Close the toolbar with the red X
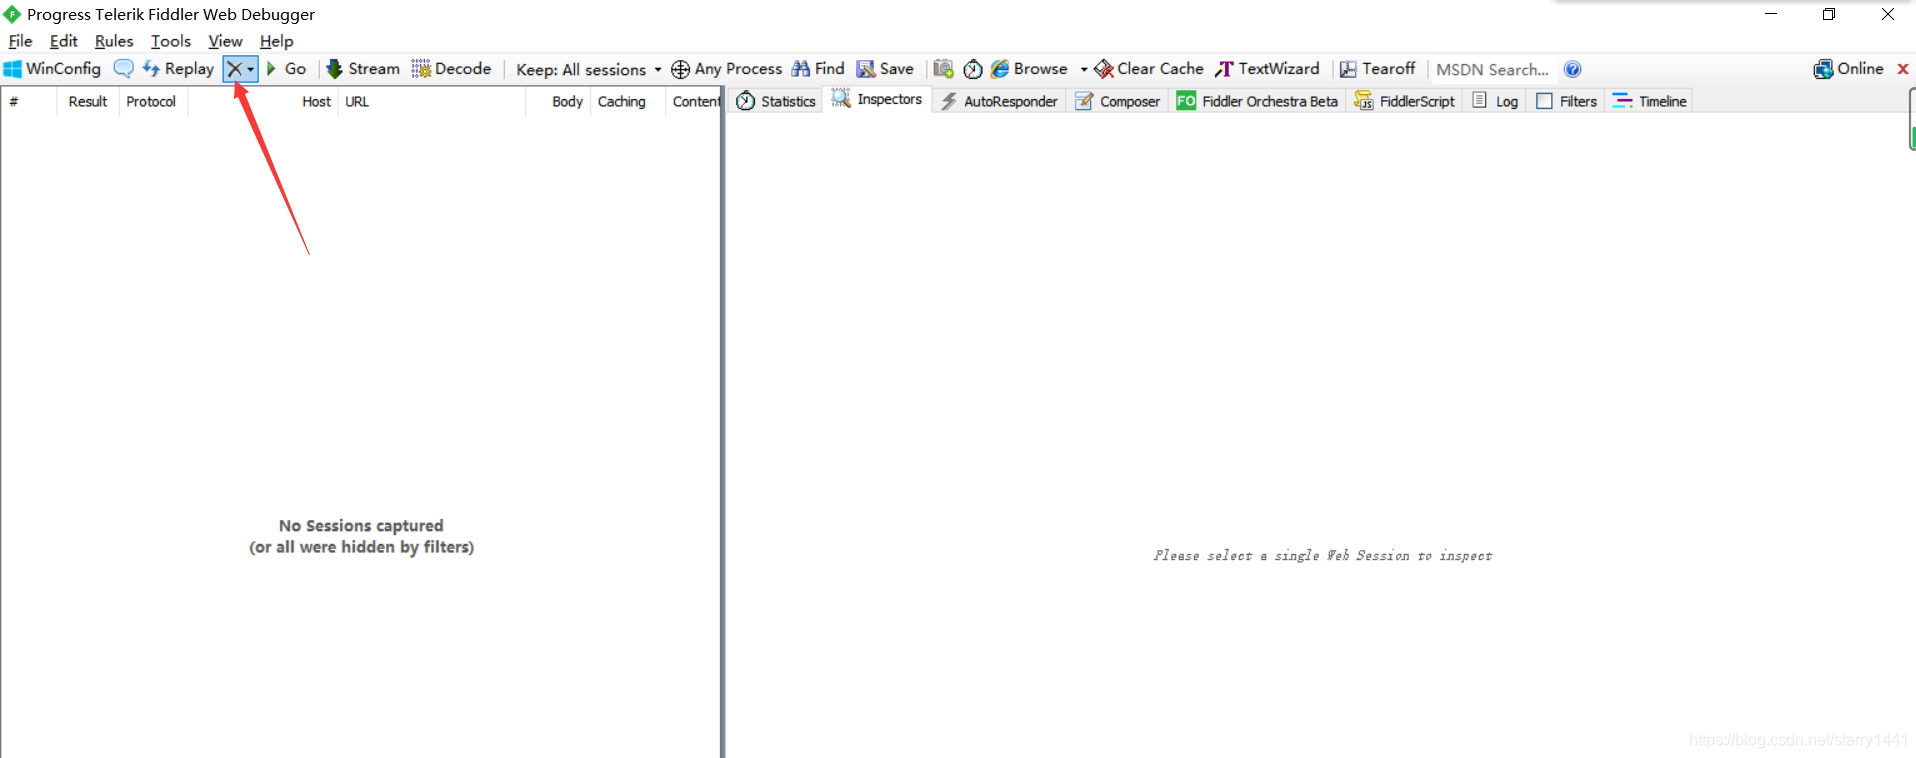Image resolution: width=1916 pixels, height=758 pixels. click(1903, 69)
